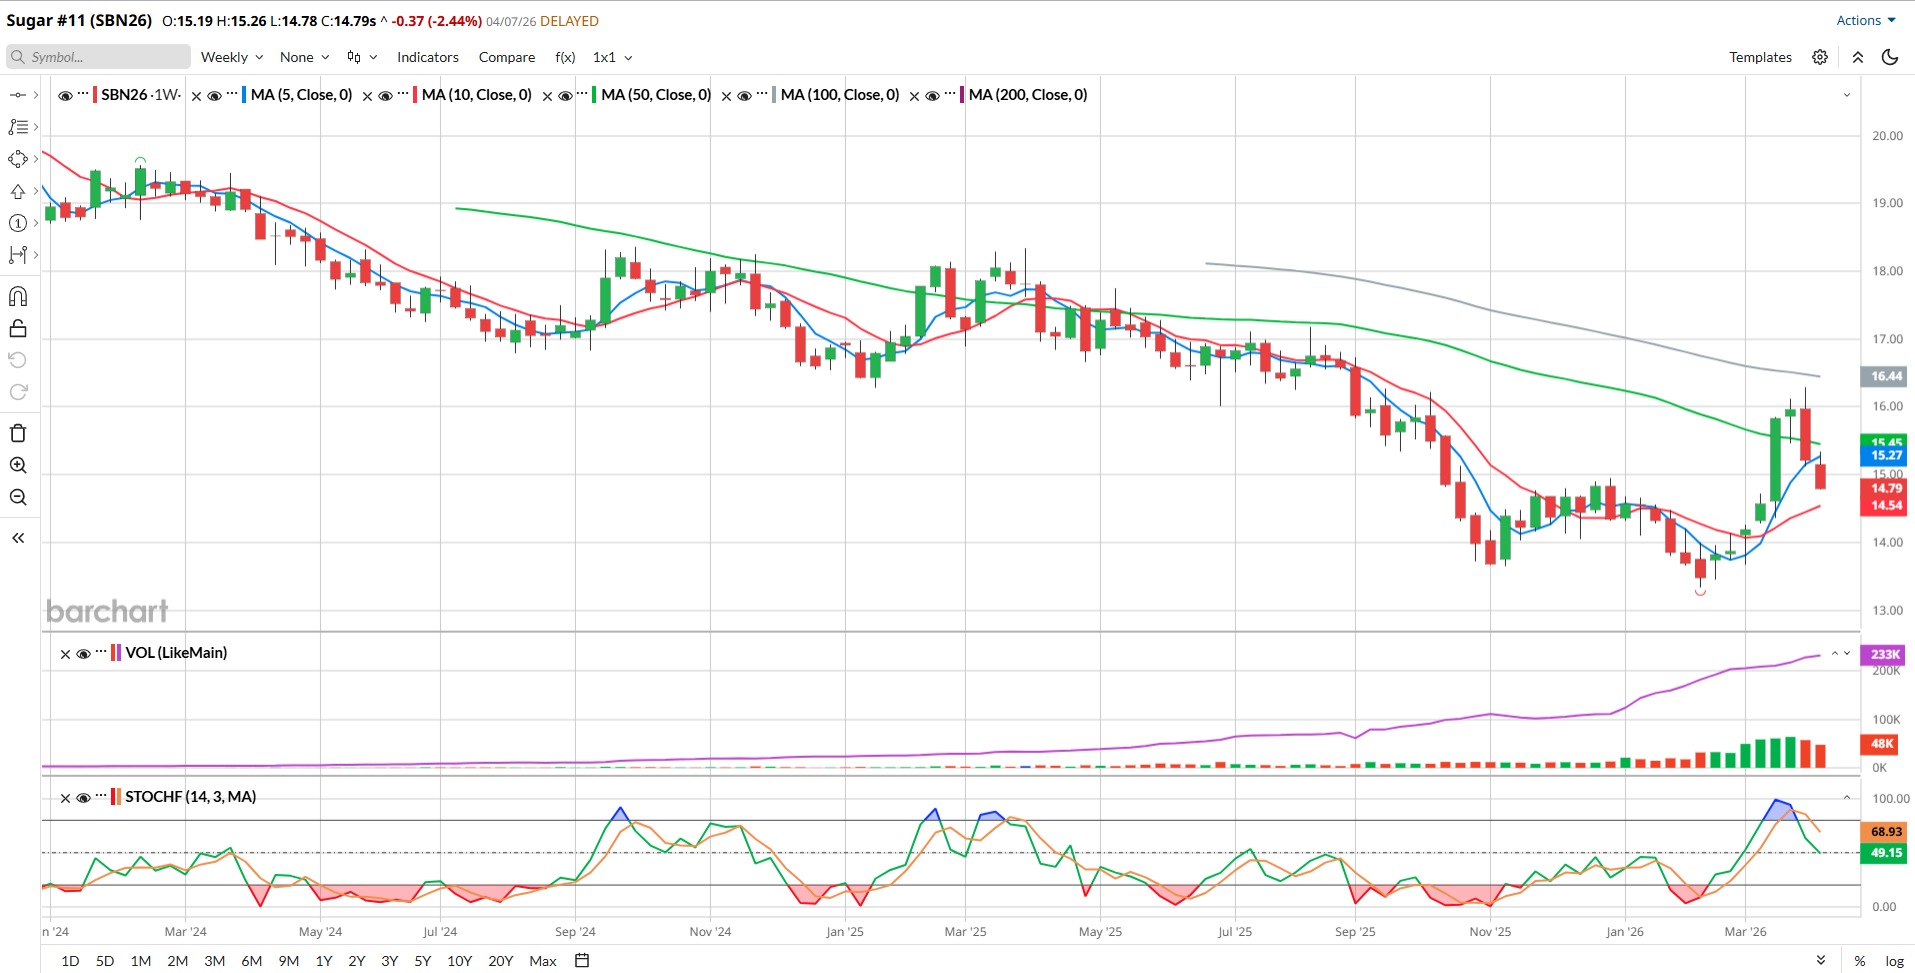Enable the magnet snap tool
Viewport: 1915px width, 973px height.
click(x=18, y=296)
